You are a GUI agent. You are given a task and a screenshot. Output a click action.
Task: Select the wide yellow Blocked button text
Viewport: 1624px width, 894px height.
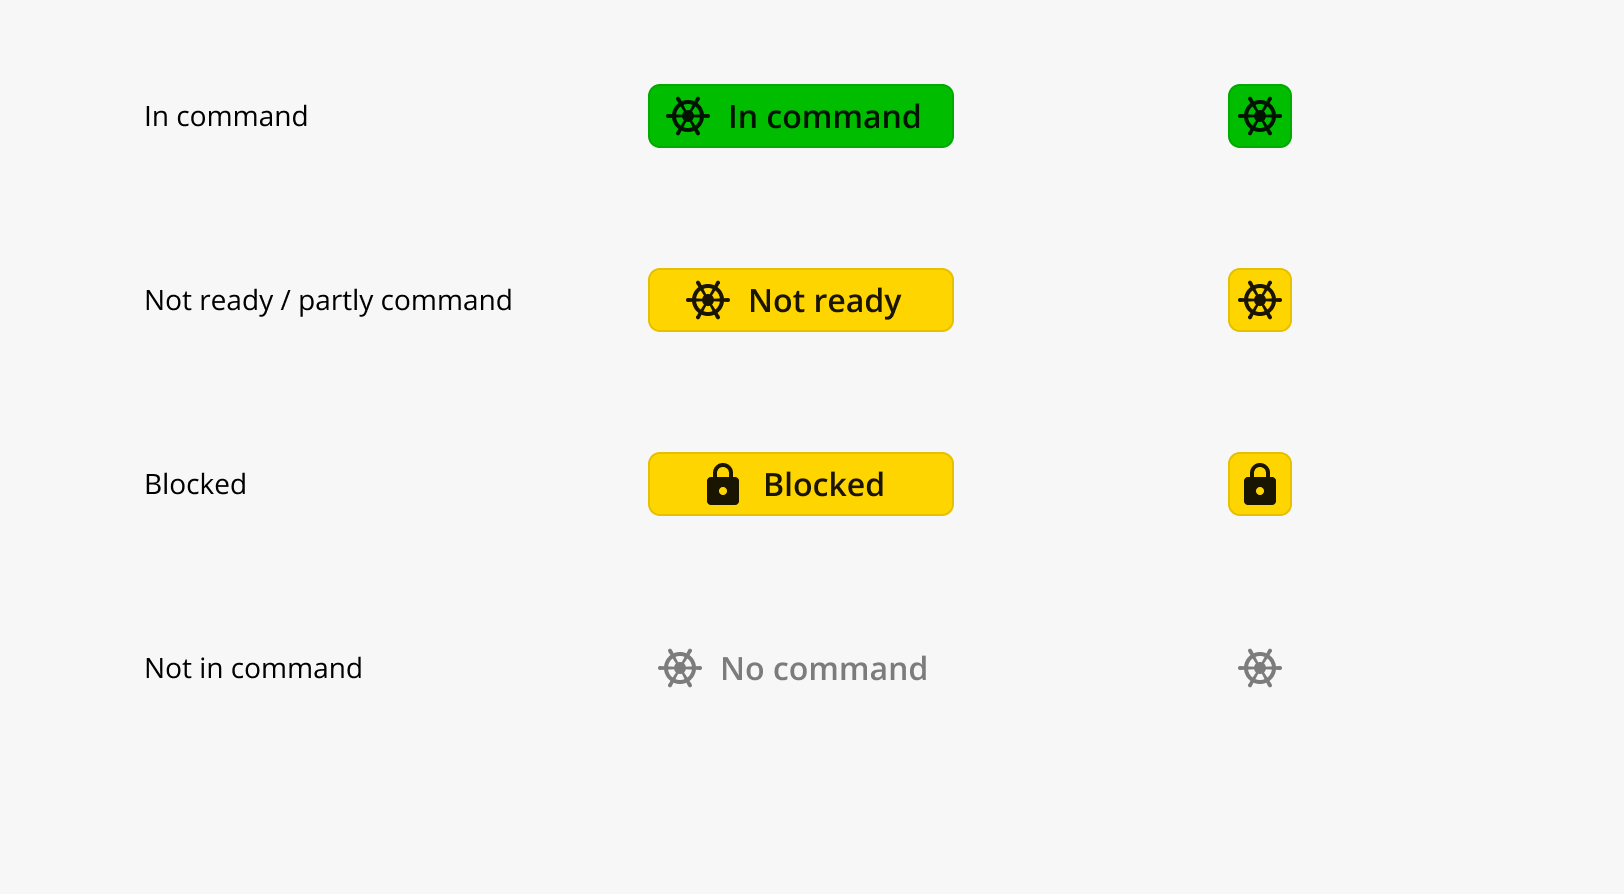[x=824, y=485]
